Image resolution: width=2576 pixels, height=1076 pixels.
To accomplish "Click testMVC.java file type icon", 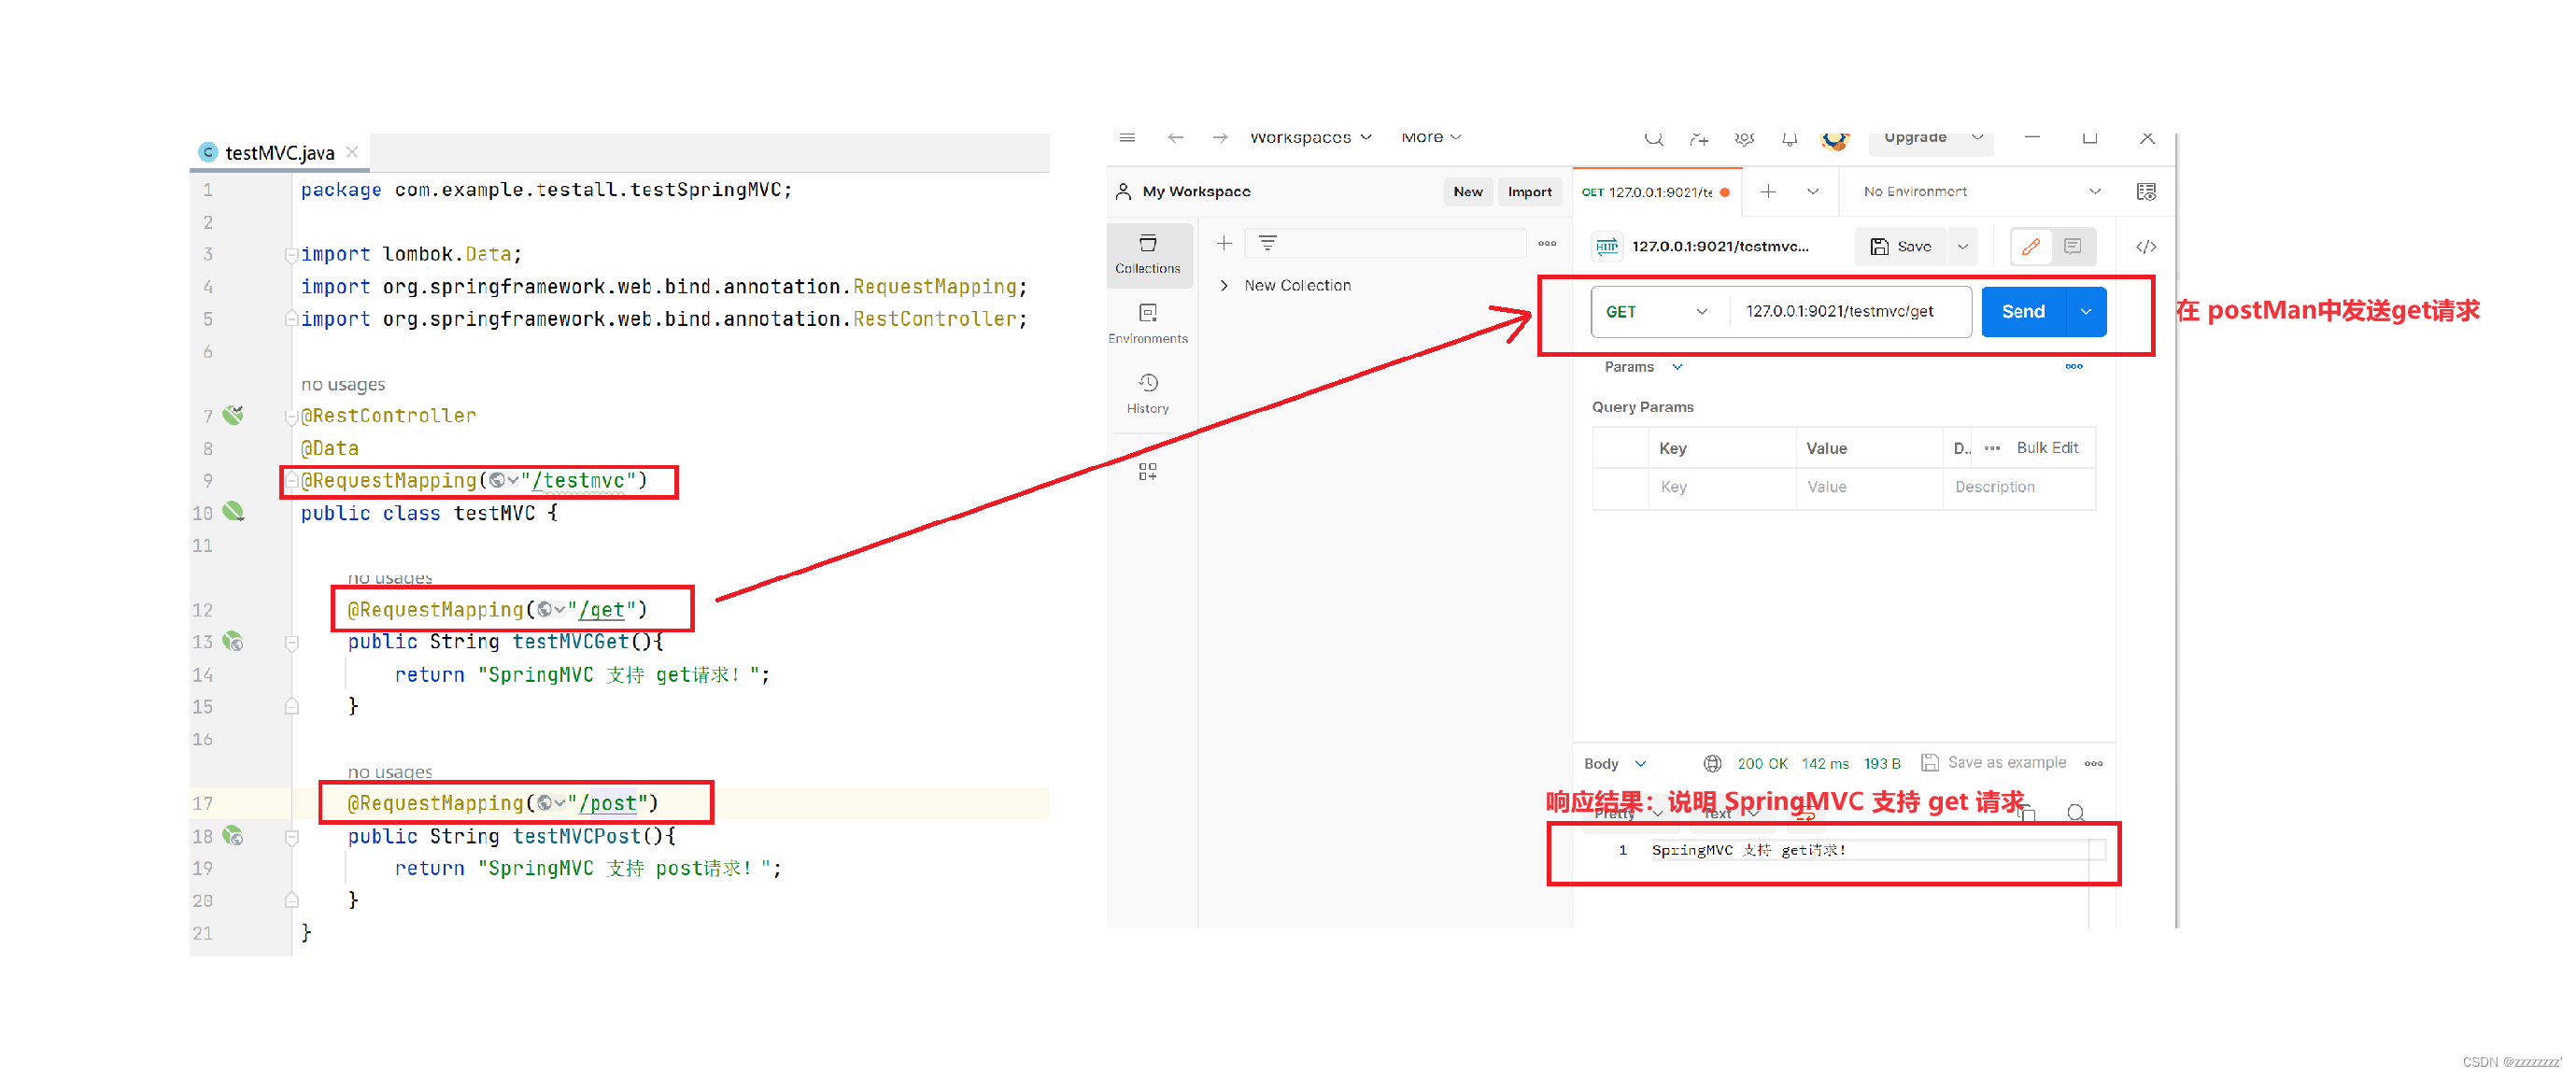I will click(x=208, y=152).
